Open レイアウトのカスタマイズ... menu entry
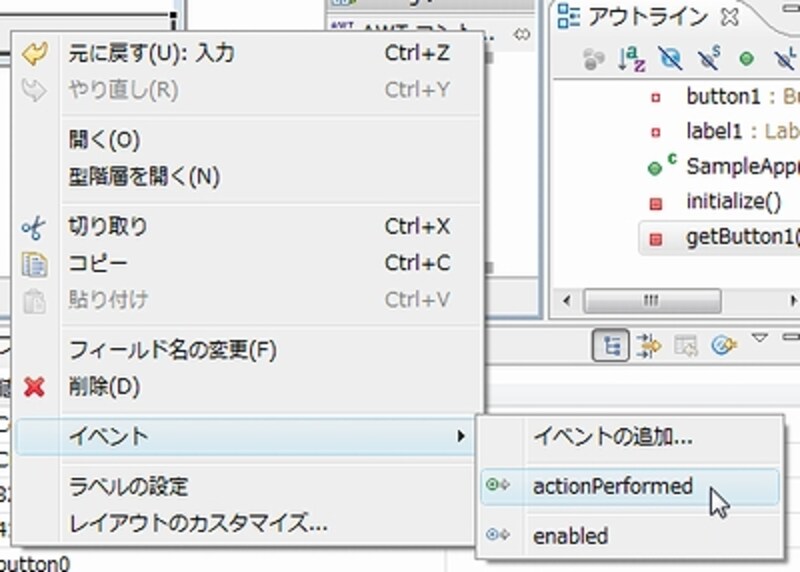Viewport: 800px width, 572px height. click(x=198, y=523)
